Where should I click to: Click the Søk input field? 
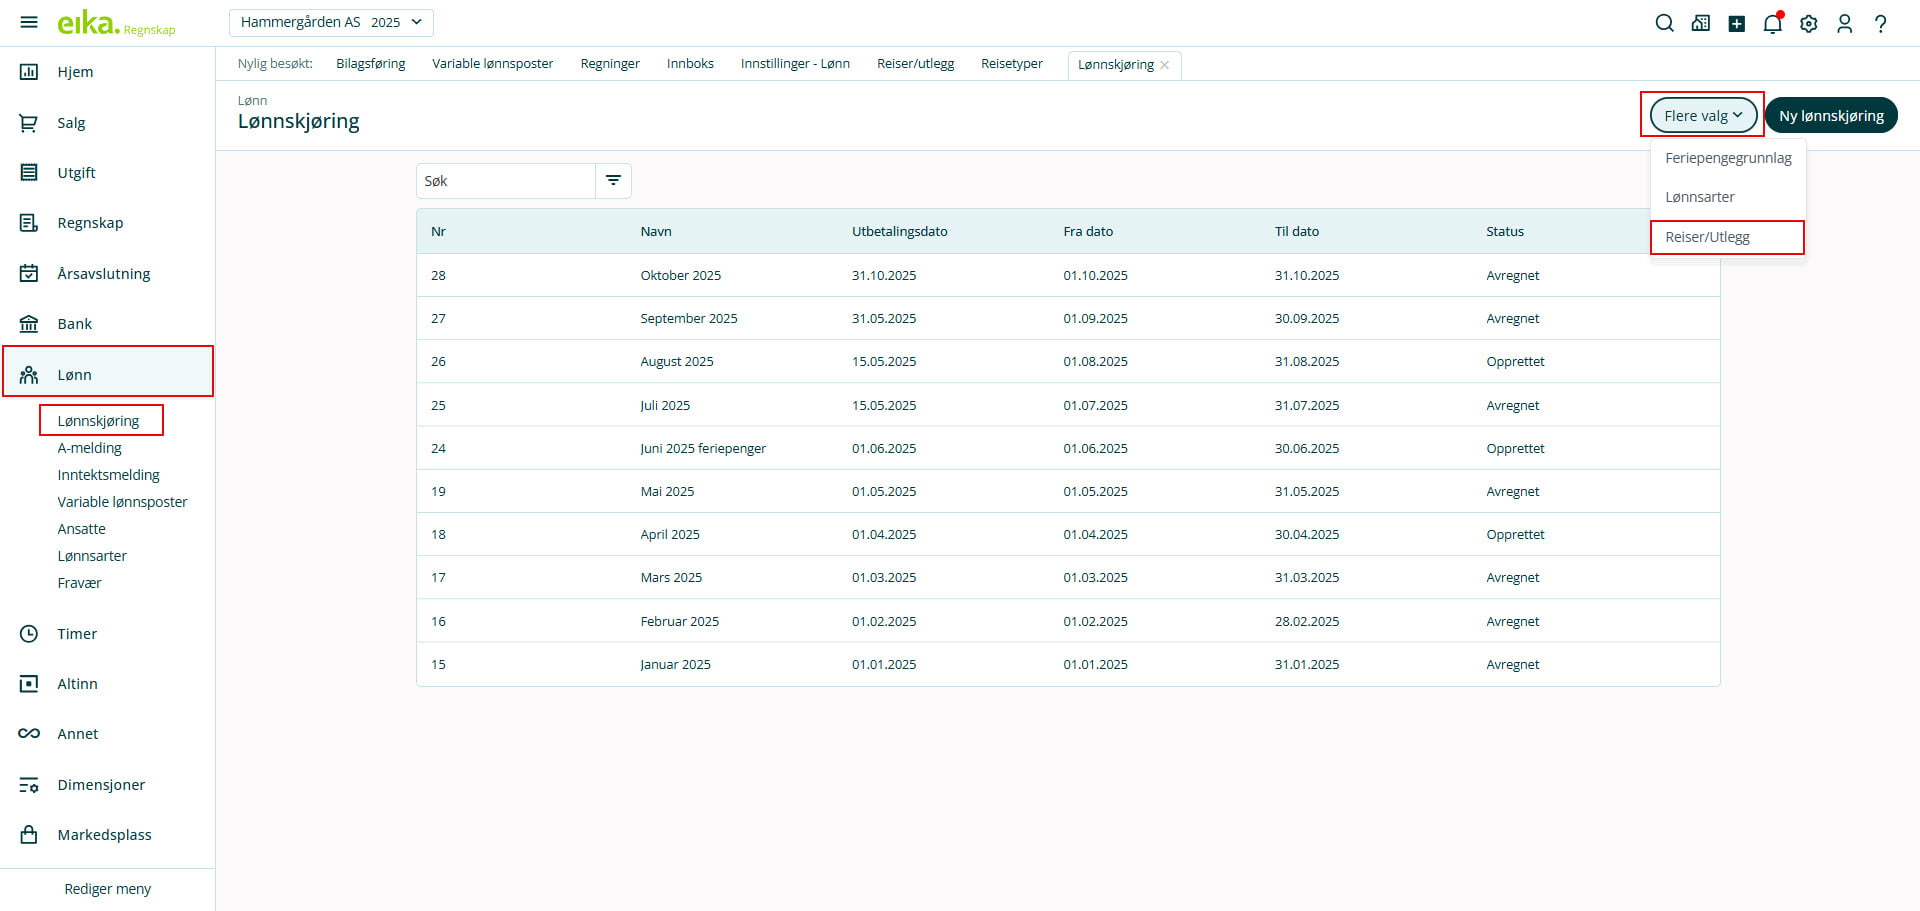coord(505,181)
